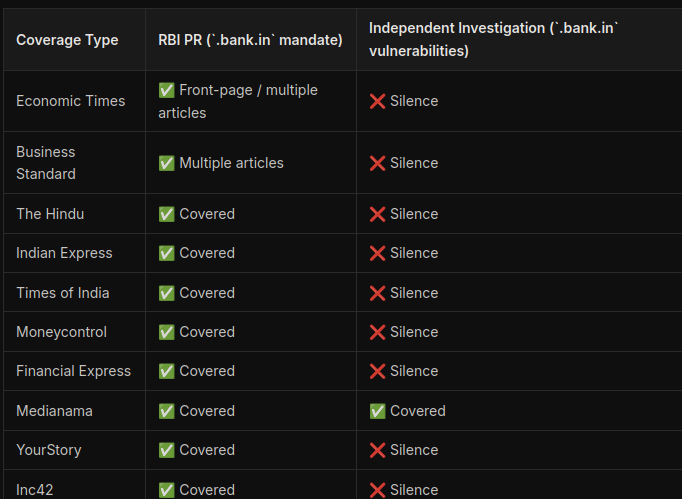Click the green check in Economic Times row
Viewport: 682px width, 499px height.
click(166, 90)
